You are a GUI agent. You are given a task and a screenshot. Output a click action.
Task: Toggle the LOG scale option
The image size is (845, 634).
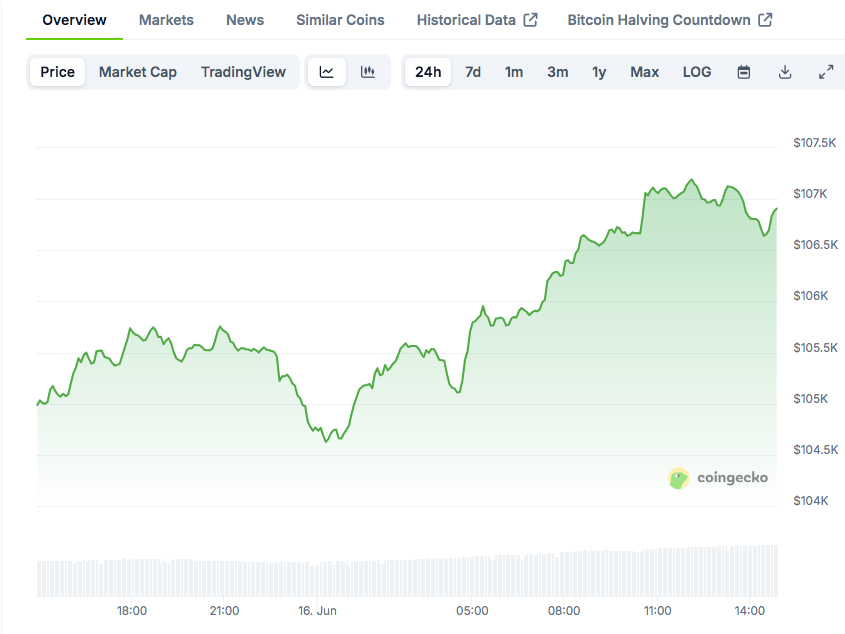(x=697, y=72)
